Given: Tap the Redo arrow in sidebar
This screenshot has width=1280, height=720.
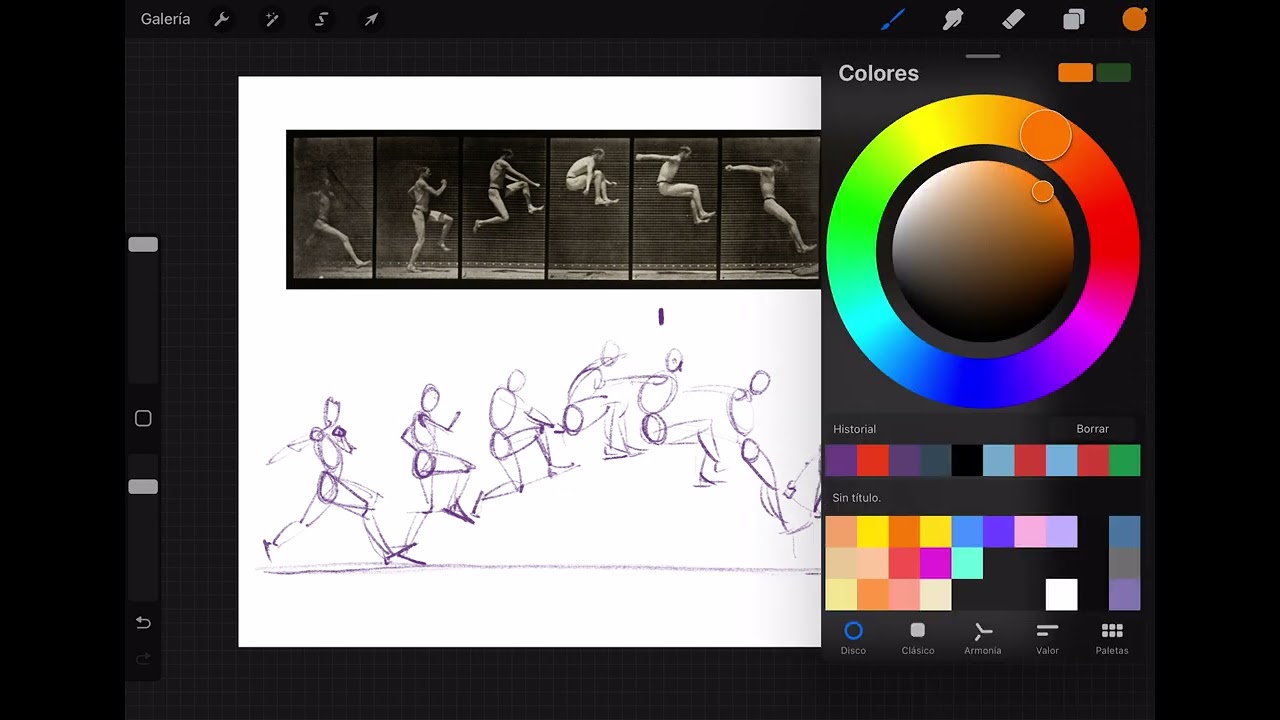Looking at the screenshot, I should coord(143,658).
